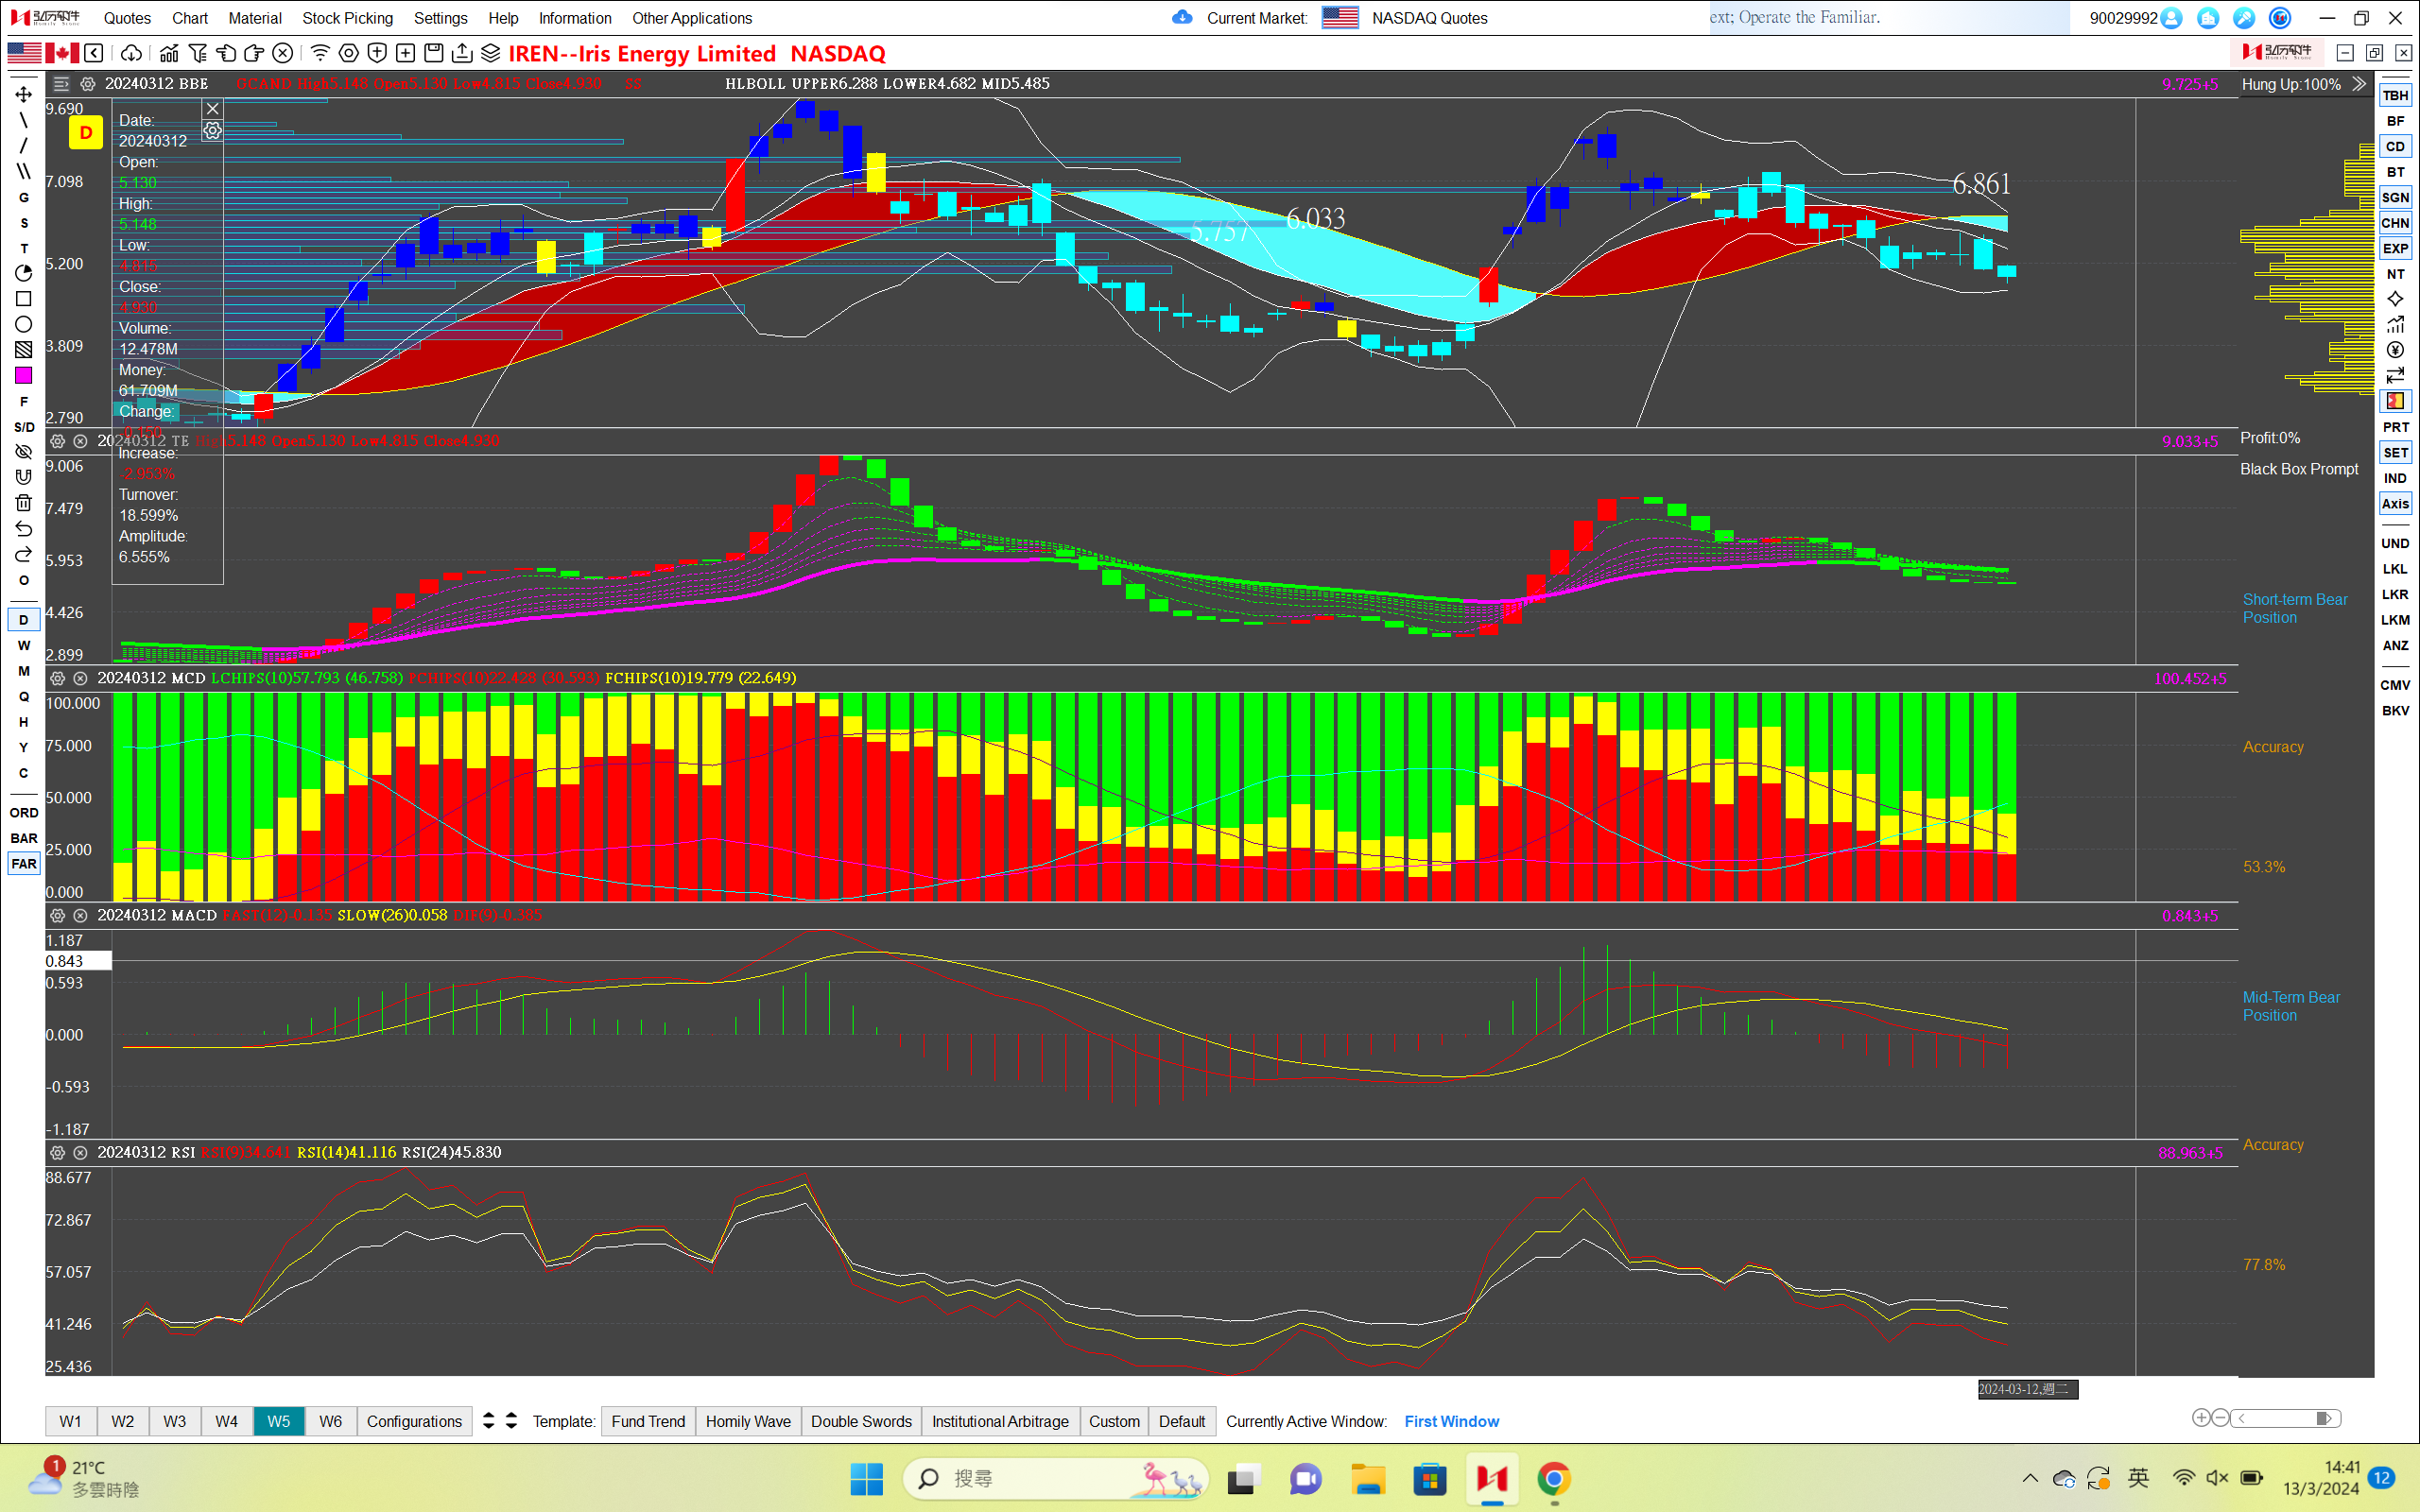Open the Chart menu
2420x1512 pixels.
click(190, 18)
